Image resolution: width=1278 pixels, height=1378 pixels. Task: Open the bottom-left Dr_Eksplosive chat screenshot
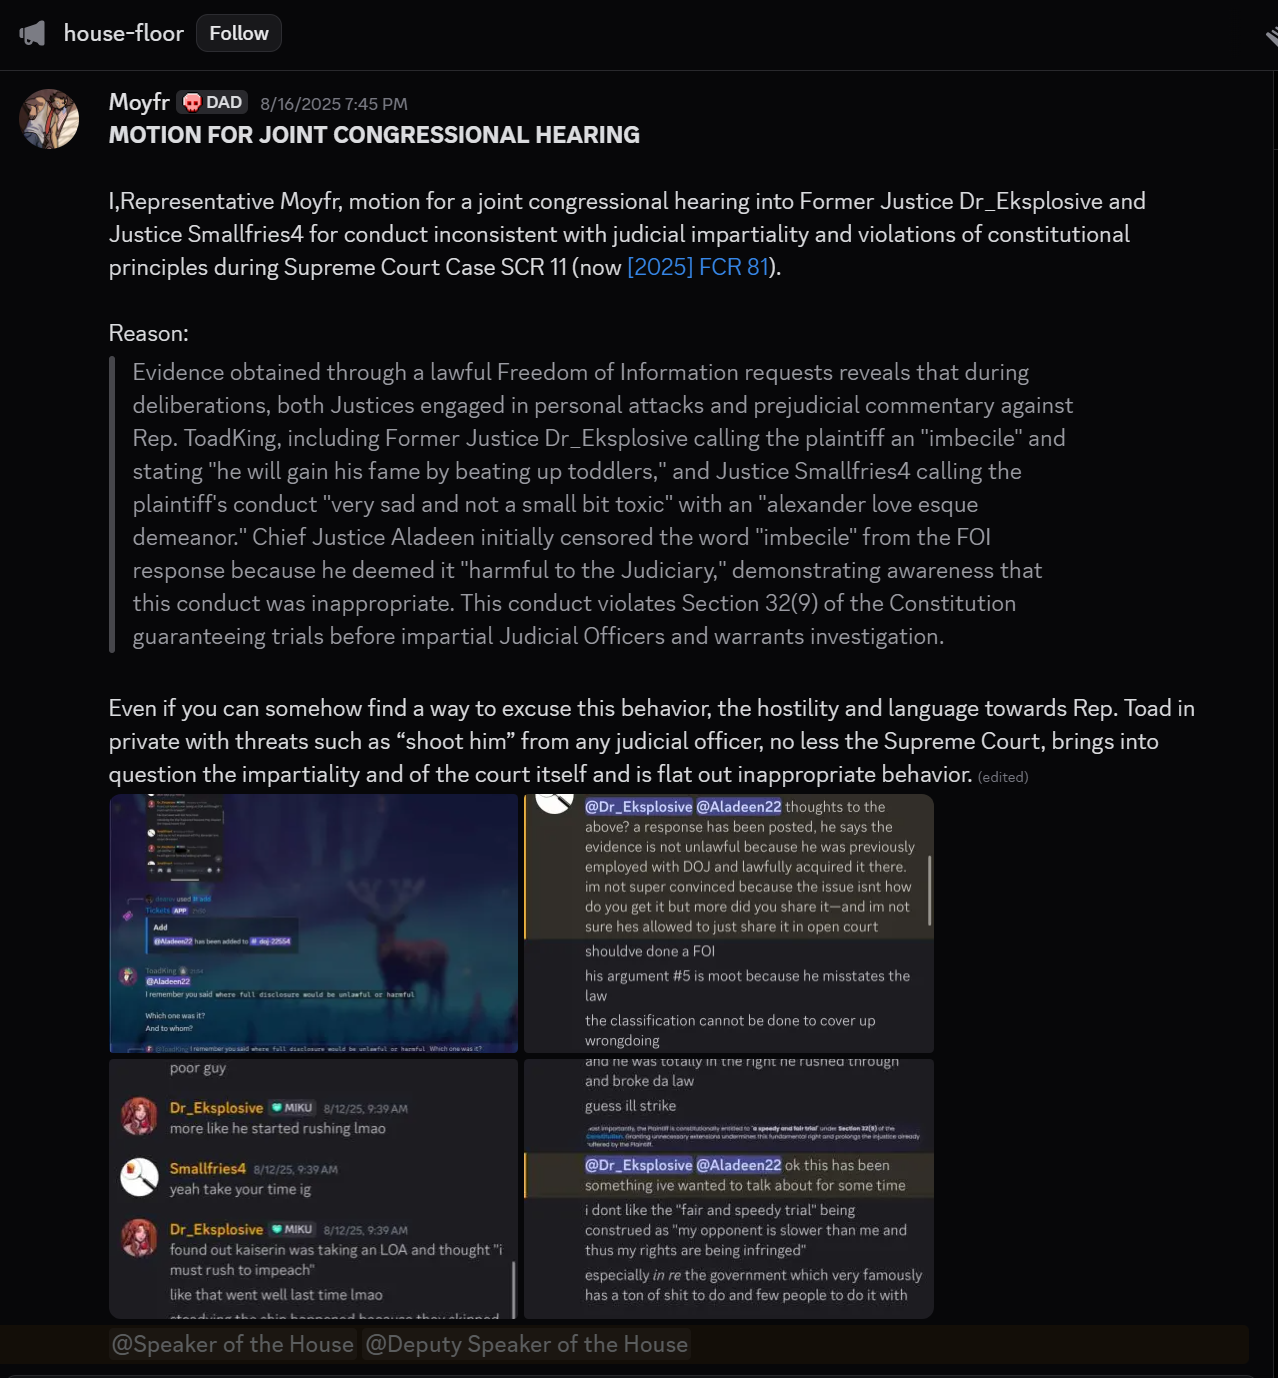314,1188
